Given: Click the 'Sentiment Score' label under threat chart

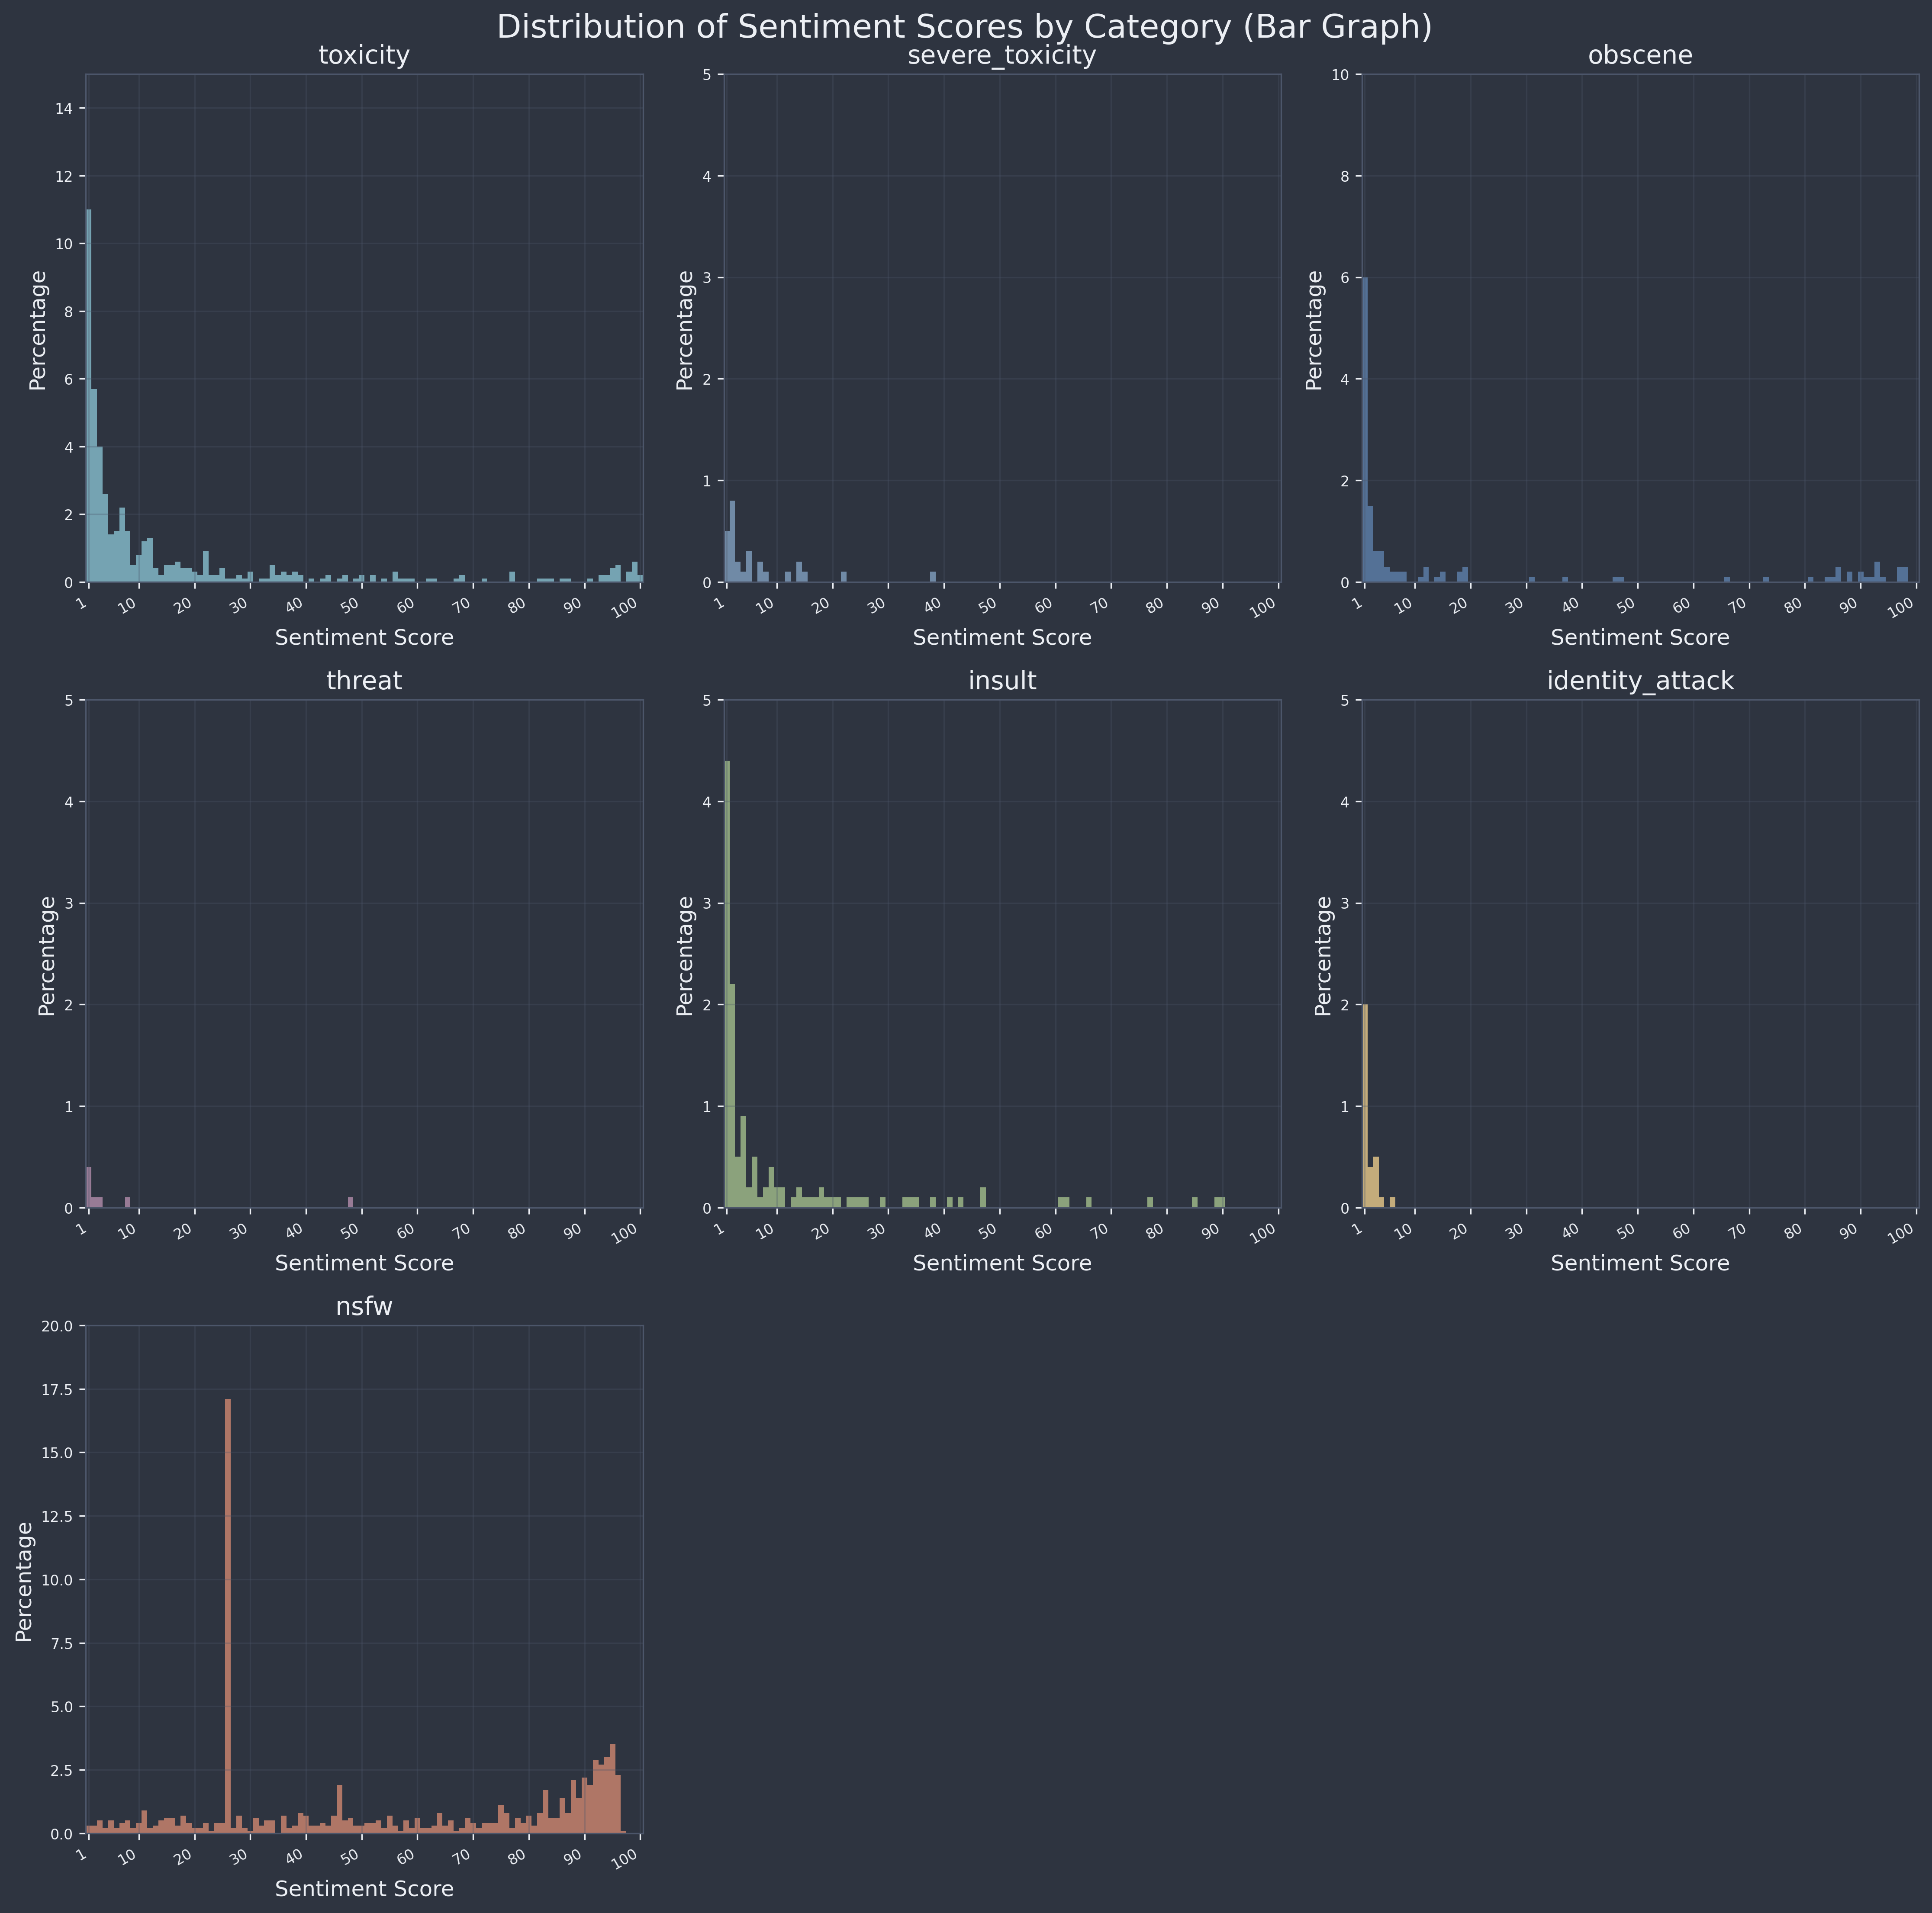Looking at the screenshot, I should point(364,1263).
